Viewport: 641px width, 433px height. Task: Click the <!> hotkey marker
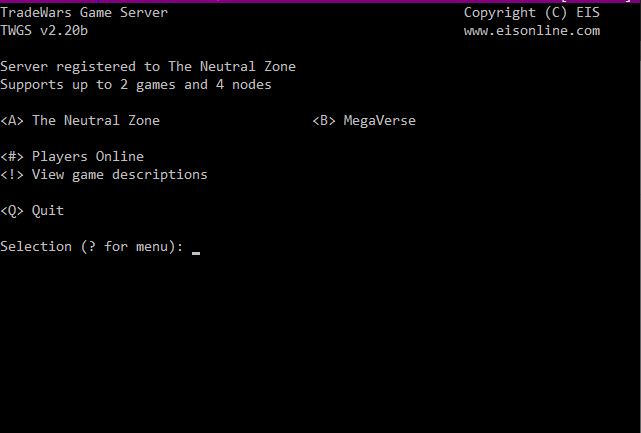(12, 175)
